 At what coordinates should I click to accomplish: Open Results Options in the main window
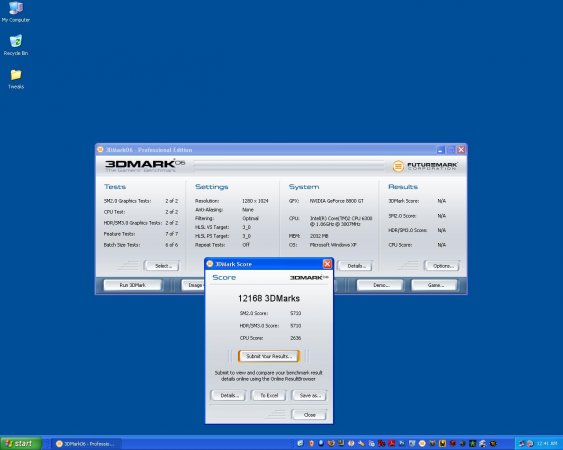coord(442,266)
